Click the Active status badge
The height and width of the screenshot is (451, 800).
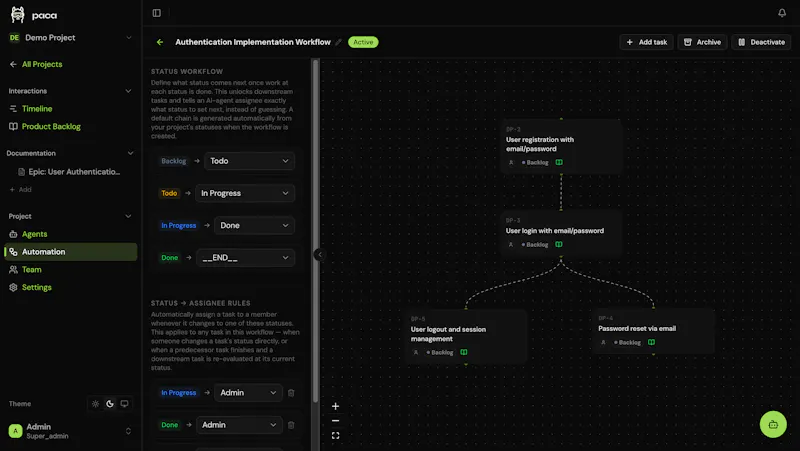[x=363, y=42]
